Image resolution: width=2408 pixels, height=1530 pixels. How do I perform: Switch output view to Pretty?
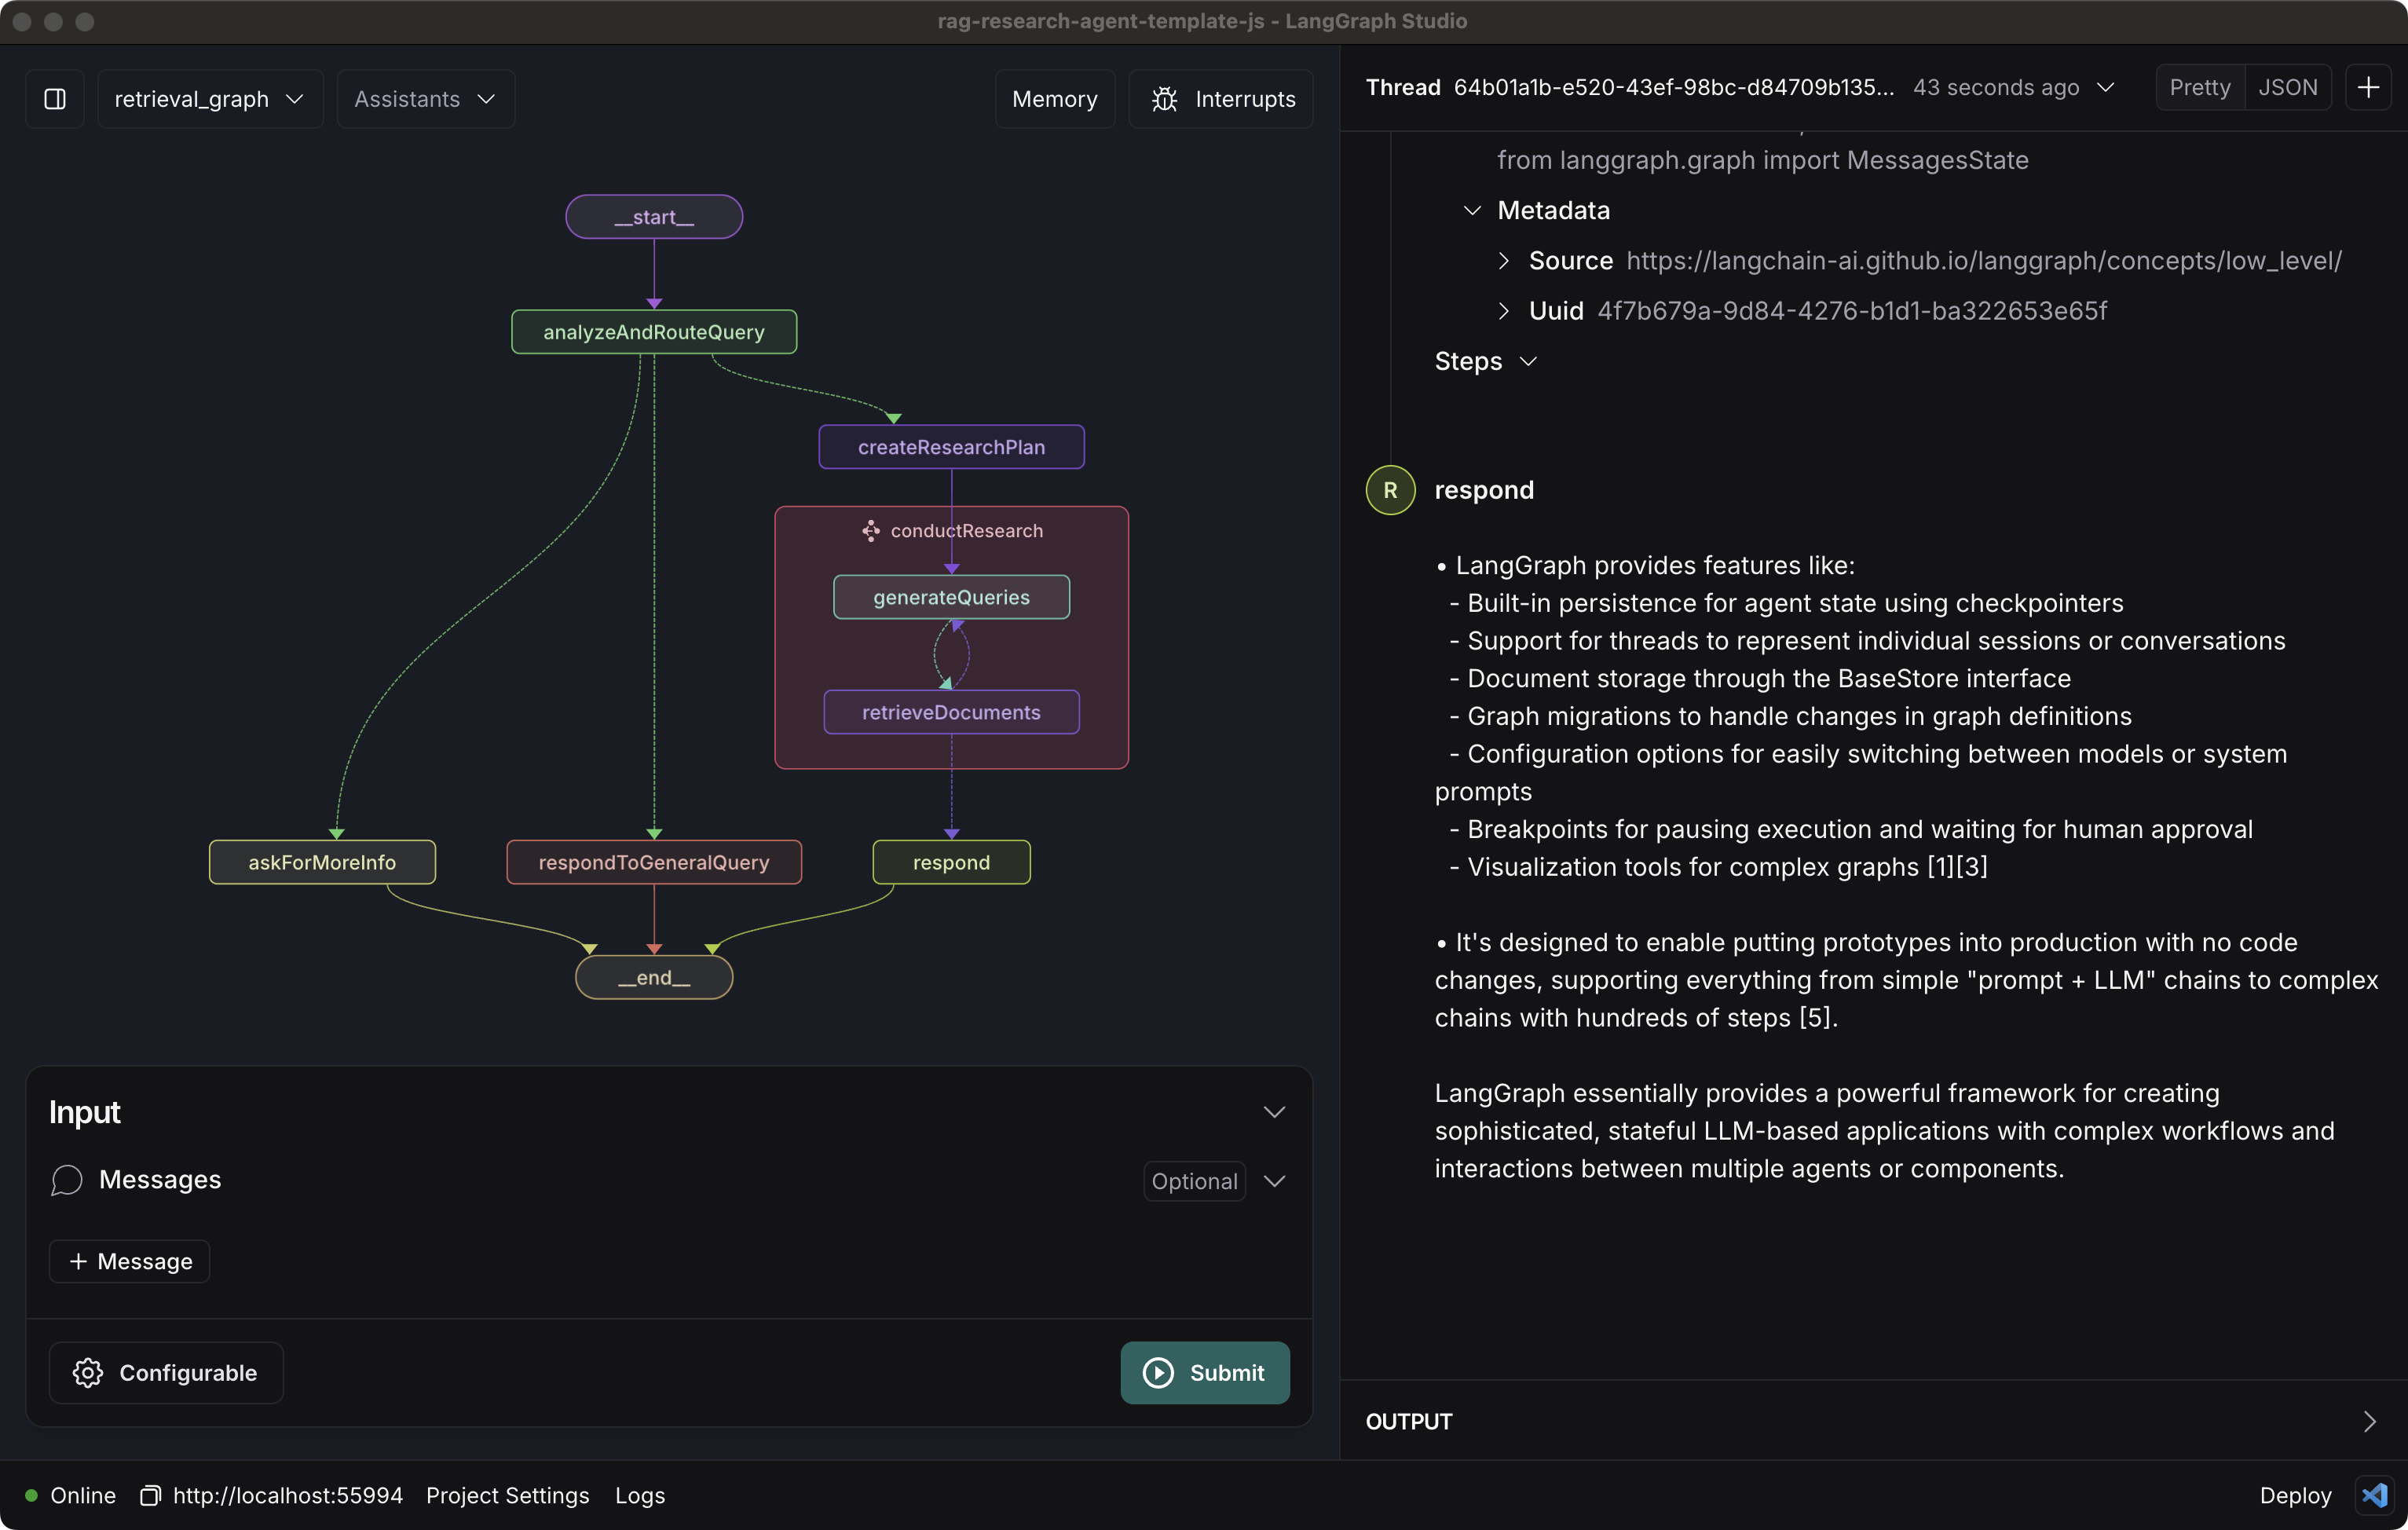pyautogui.click(x=2199, y=87)
